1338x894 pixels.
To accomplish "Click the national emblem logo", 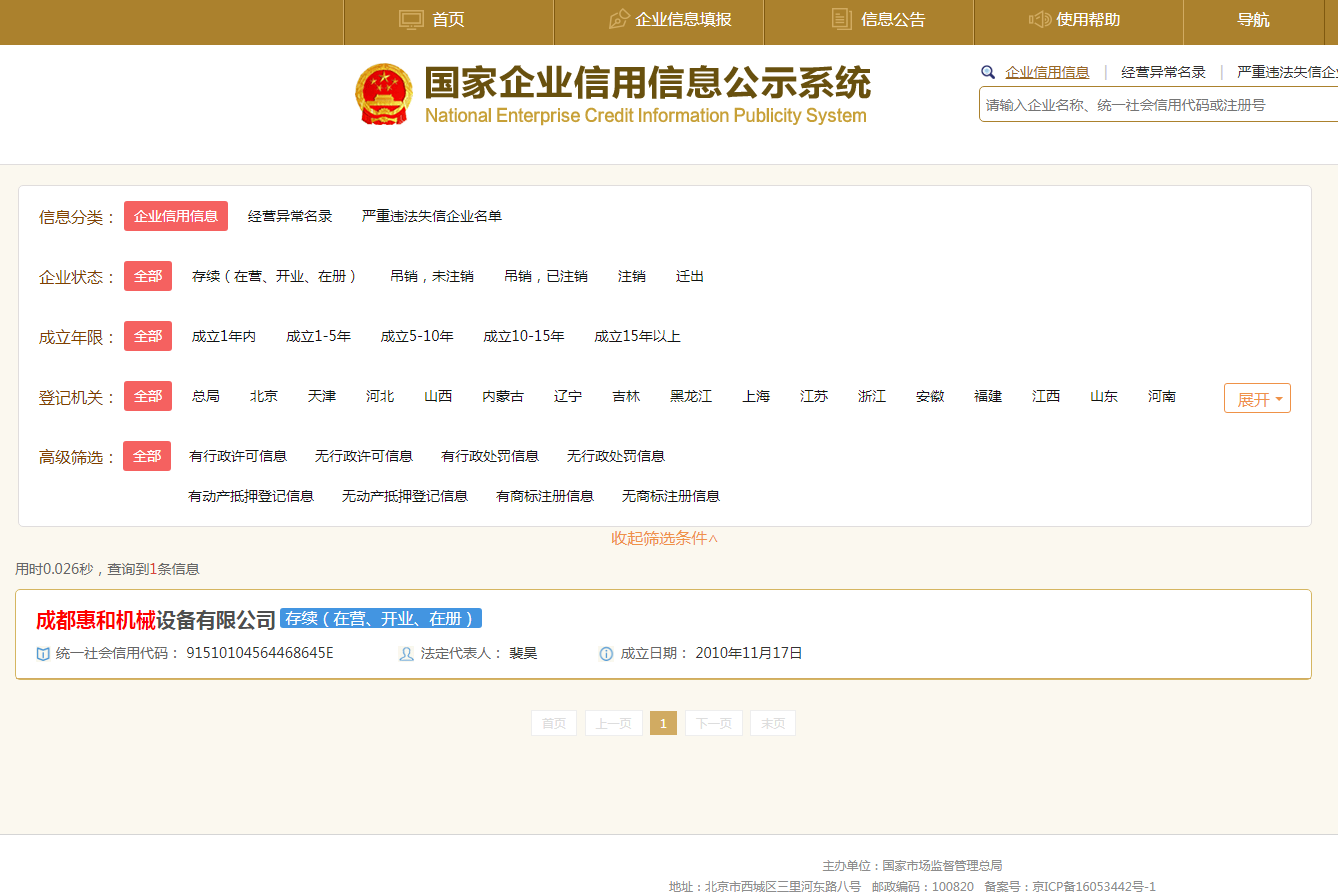I will [384, 94].
